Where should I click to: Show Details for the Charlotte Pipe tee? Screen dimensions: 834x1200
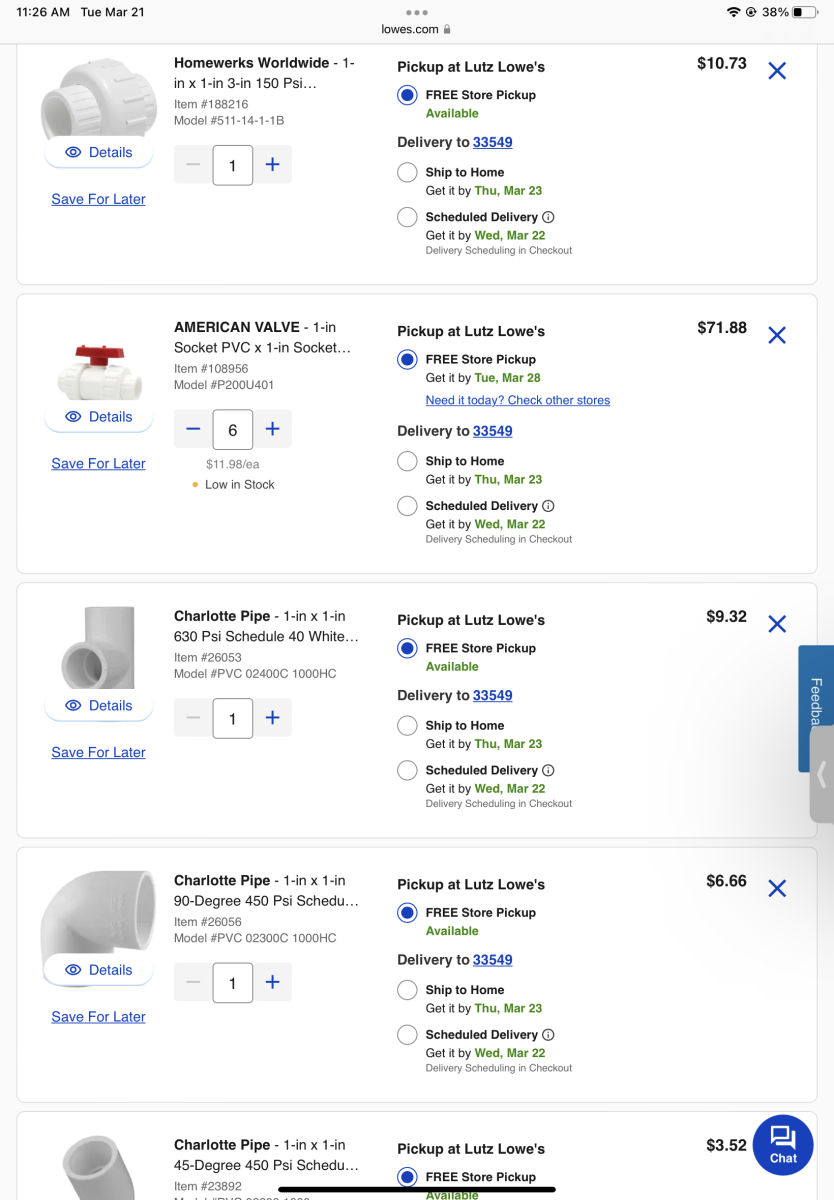[98, 705]
